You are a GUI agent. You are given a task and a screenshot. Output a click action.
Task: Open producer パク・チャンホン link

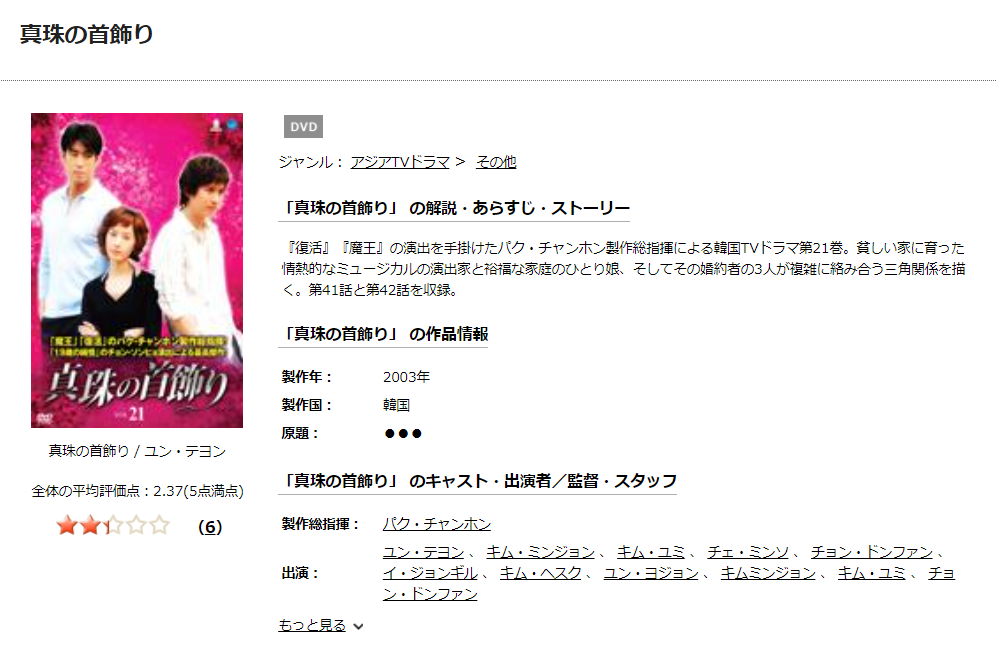click(437, 524)
